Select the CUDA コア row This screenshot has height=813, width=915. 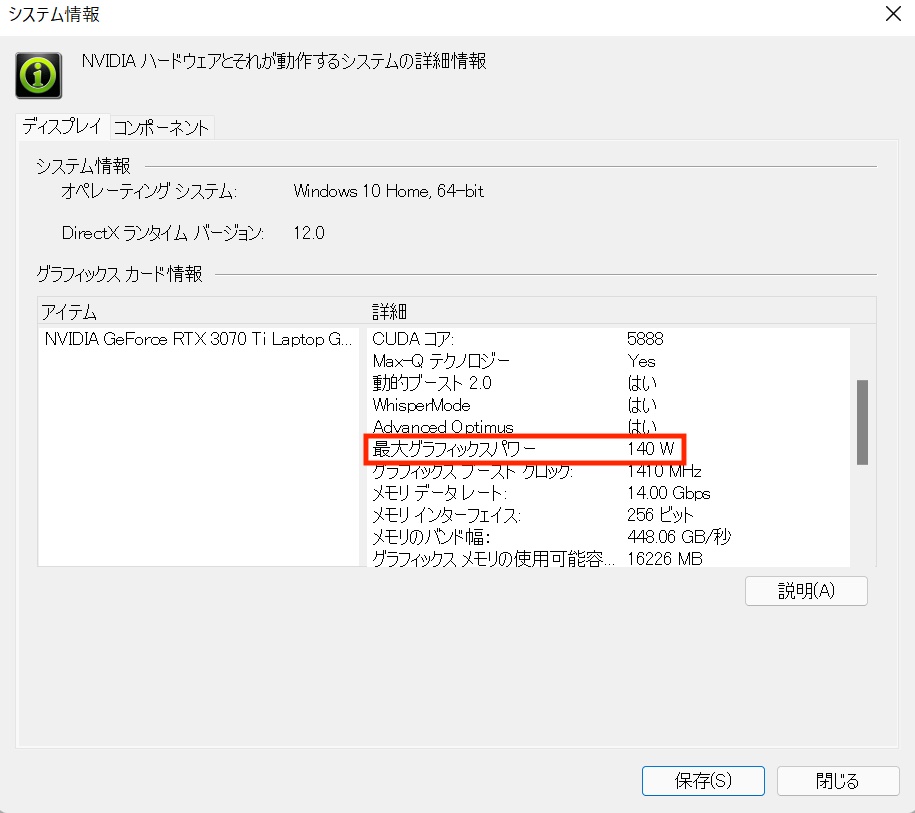(x=608, y=339)
